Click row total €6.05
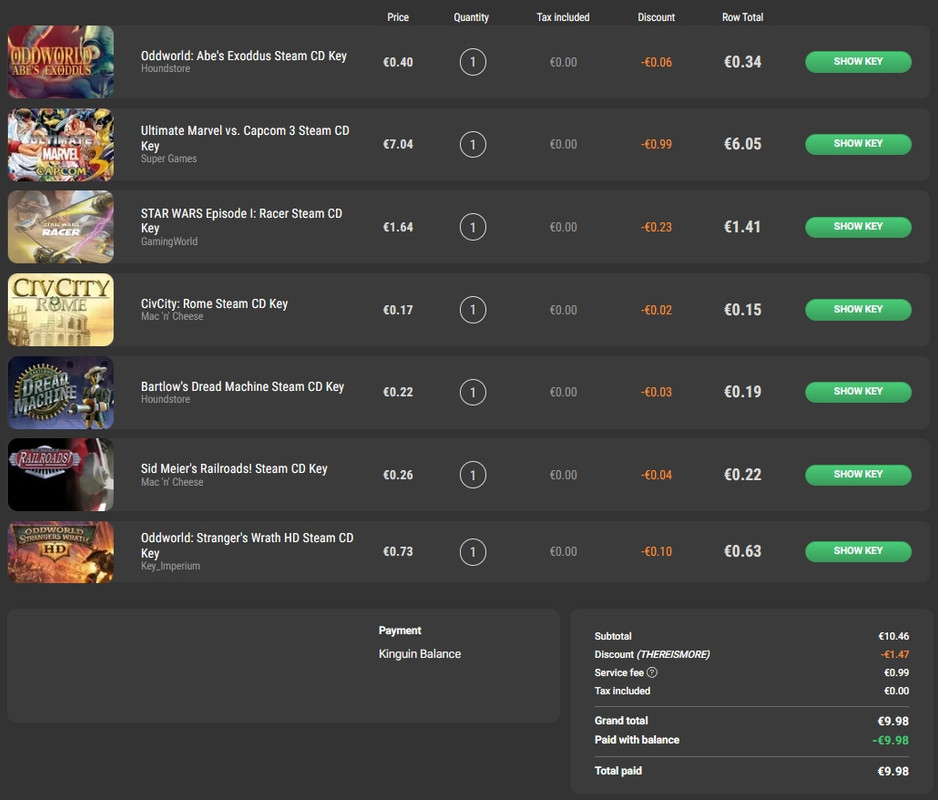The image size is (938, 800). point(742,144)
